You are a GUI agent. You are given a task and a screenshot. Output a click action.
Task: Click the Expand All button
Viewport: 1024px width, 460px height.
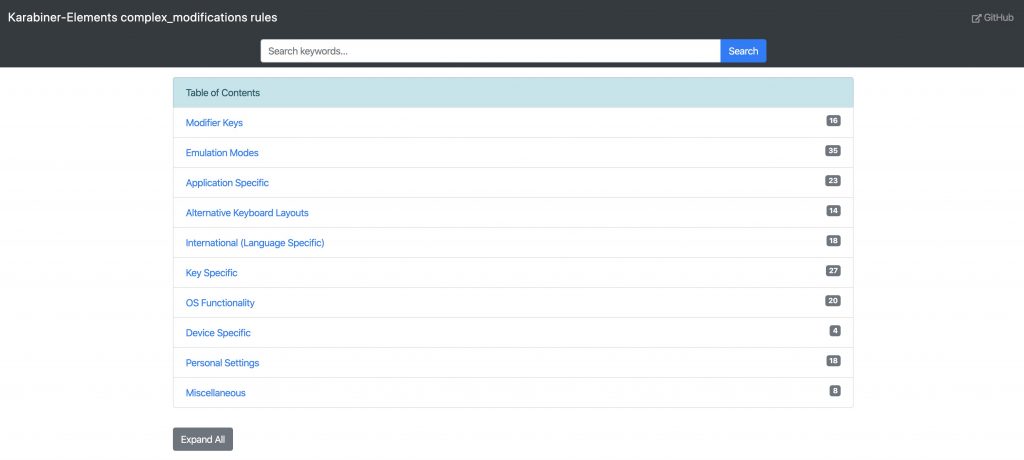[202, 439]
